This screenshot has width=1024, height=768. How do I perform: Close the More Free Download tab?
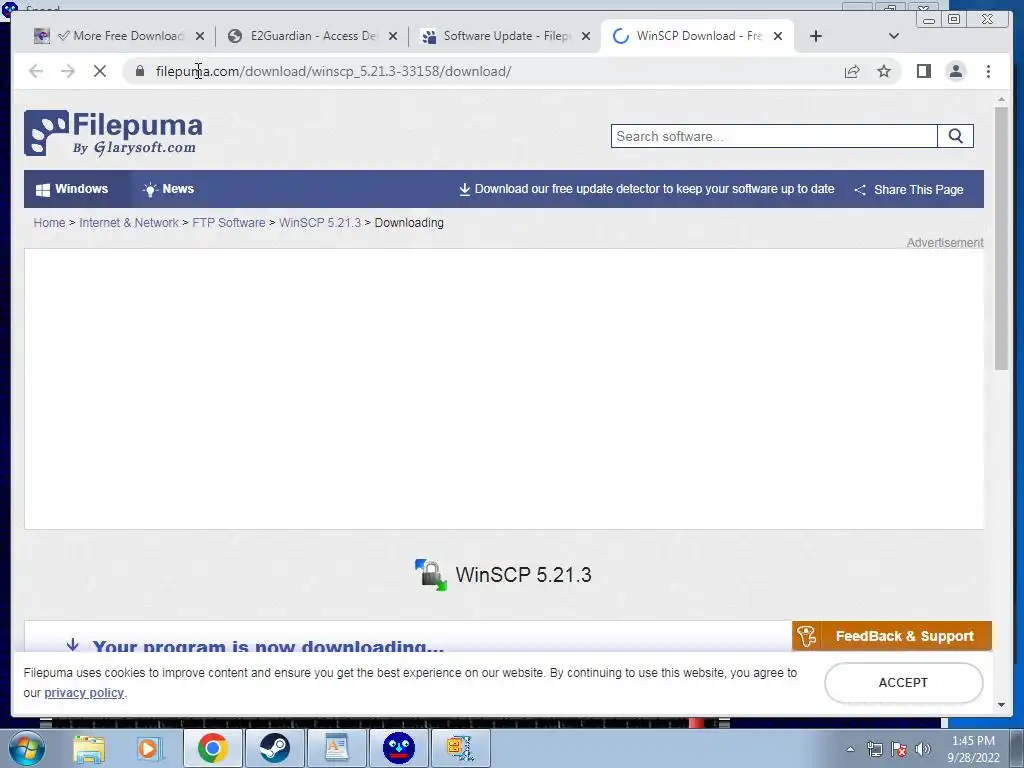pos(200,36)
